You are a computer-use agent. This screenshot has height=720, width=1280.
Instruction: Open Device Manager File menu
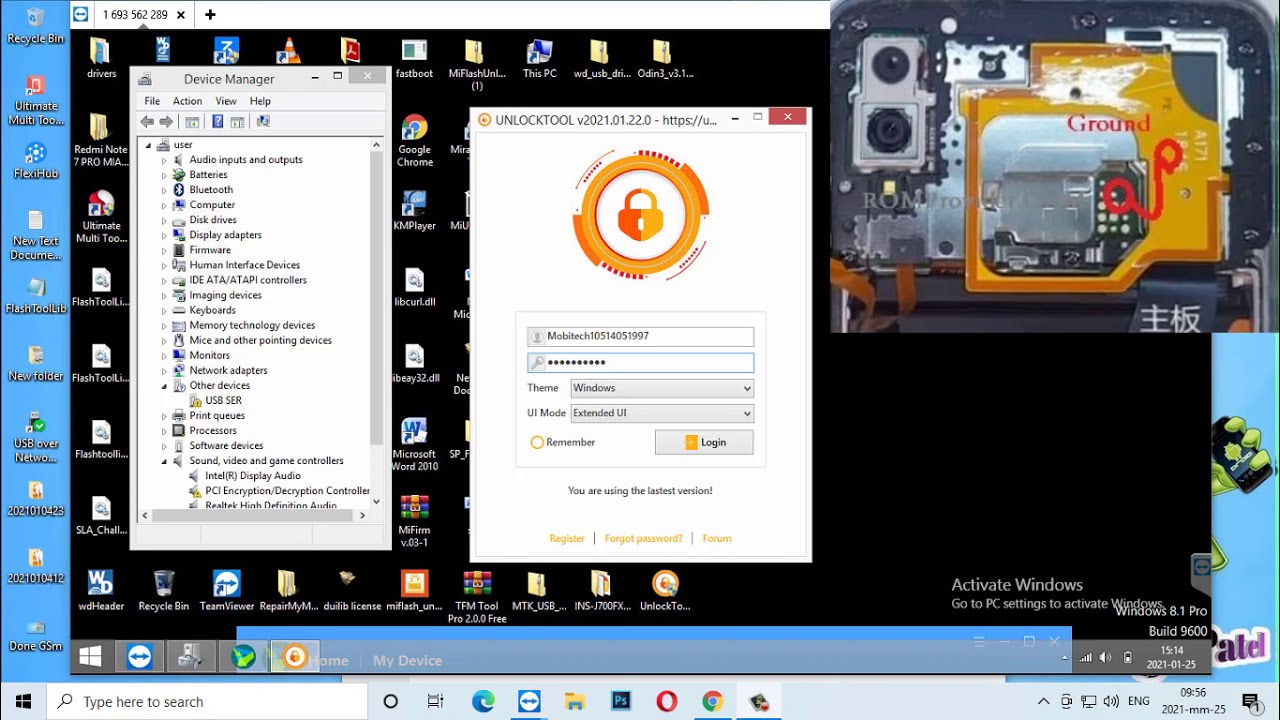point(152,101)
